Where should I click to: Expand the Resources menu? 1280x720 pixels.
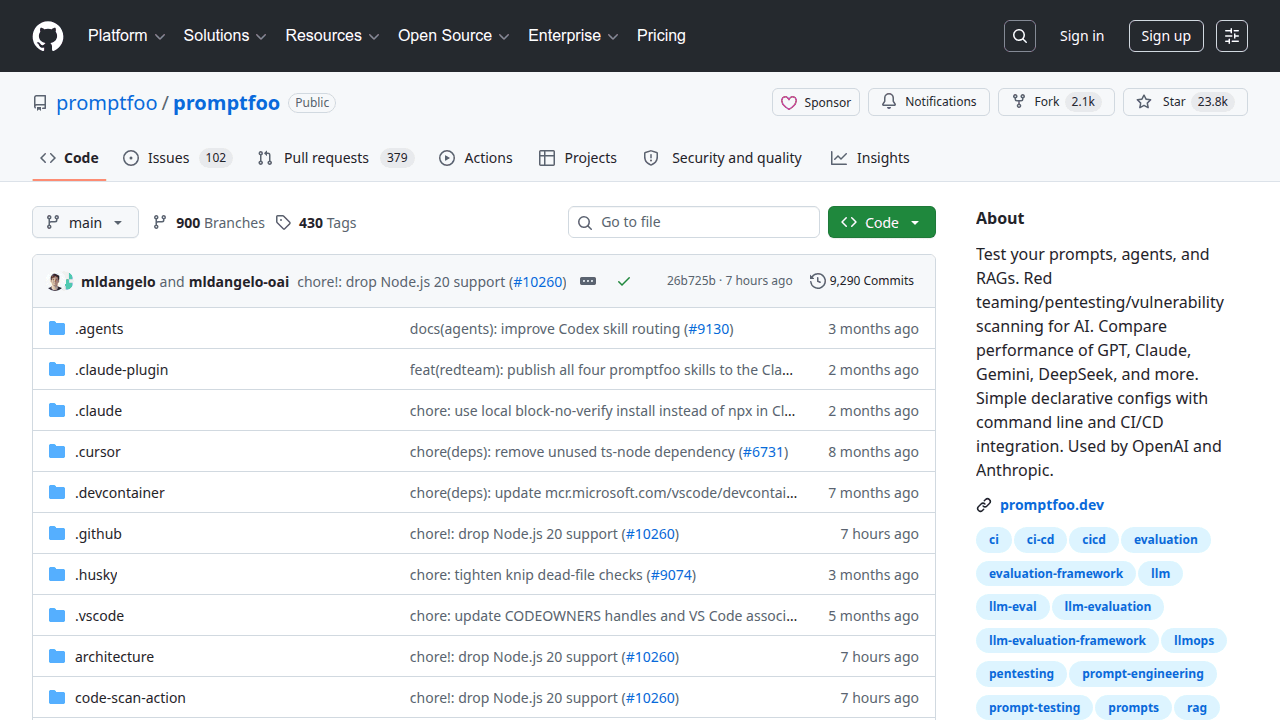[332, 36]
